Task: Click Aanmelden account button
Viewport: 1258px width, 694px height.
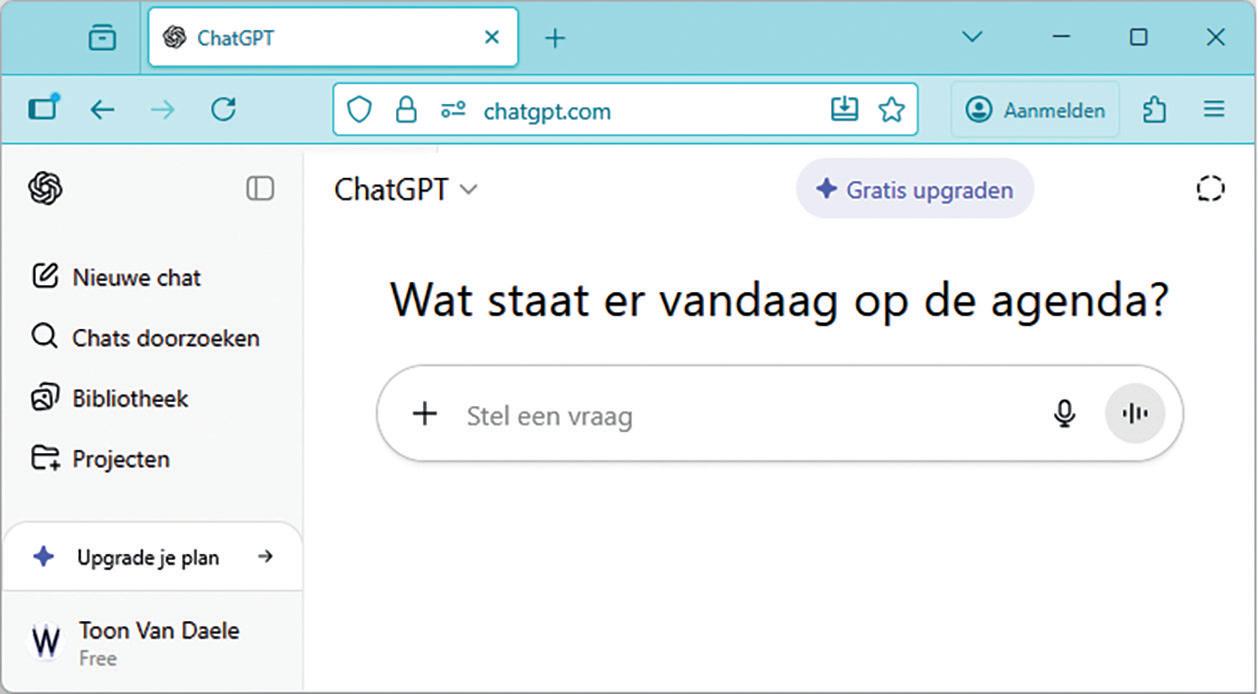Action: click(x=1035, y=110)
